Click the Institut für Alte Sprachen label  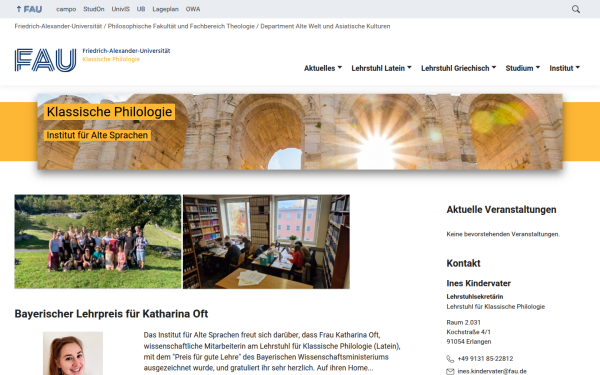pyautogui.click(x=97, y=135)
